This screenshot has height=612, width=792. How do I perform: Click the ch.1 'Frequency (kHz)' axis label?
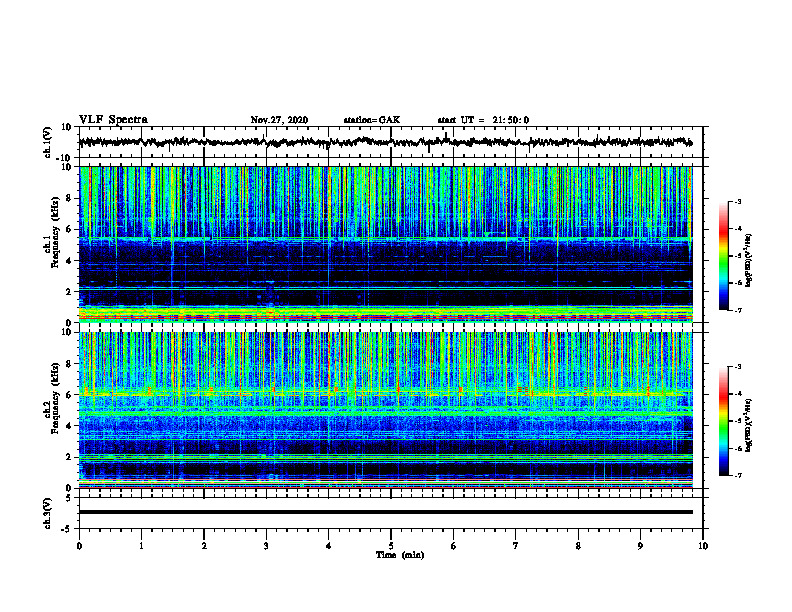(56, 230)
